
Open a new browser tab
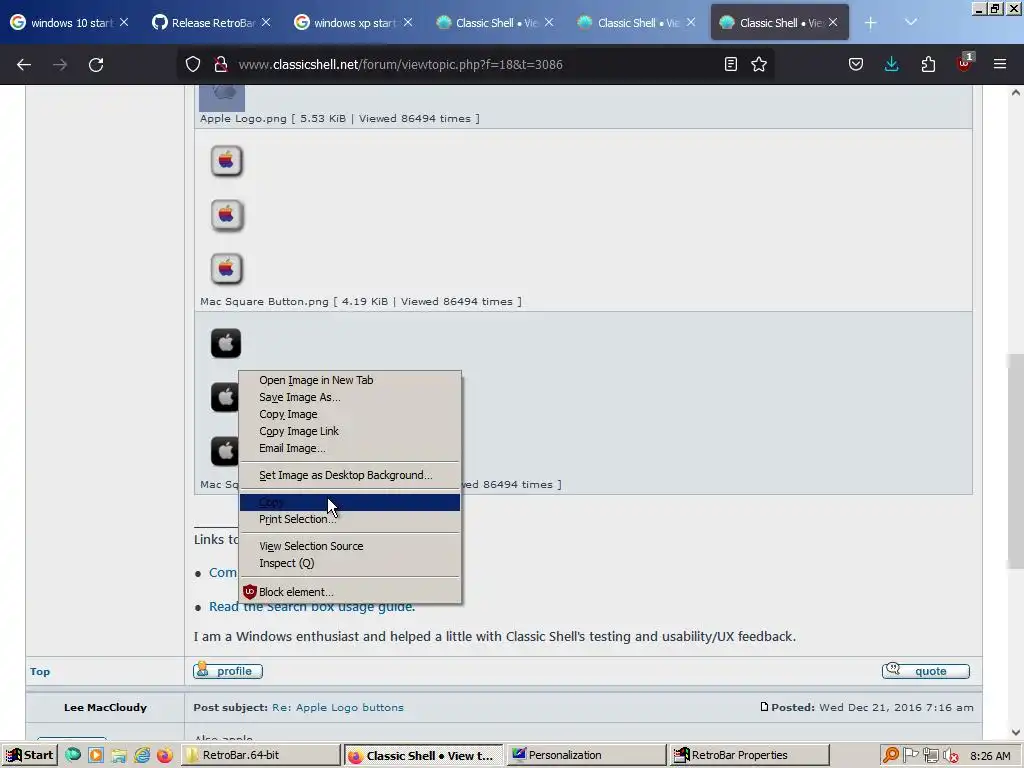click(x=871, y=23)
